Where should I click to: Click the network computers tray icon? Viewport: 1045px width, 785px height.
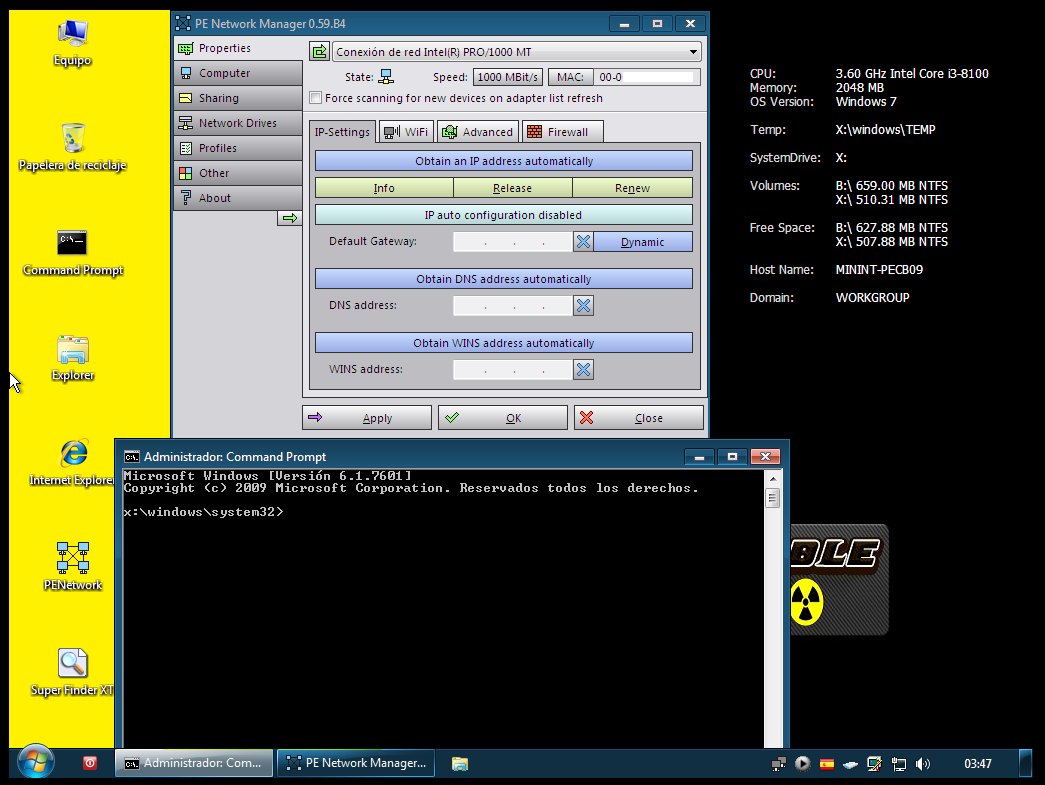[778, 764]
